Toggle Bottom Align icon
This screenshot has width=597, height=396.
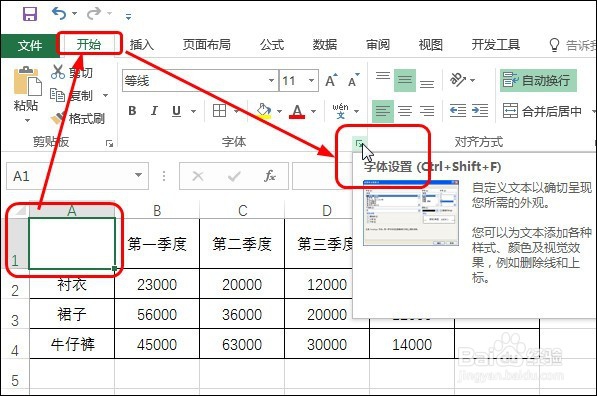pyautogui.click(x=427, y=84)
